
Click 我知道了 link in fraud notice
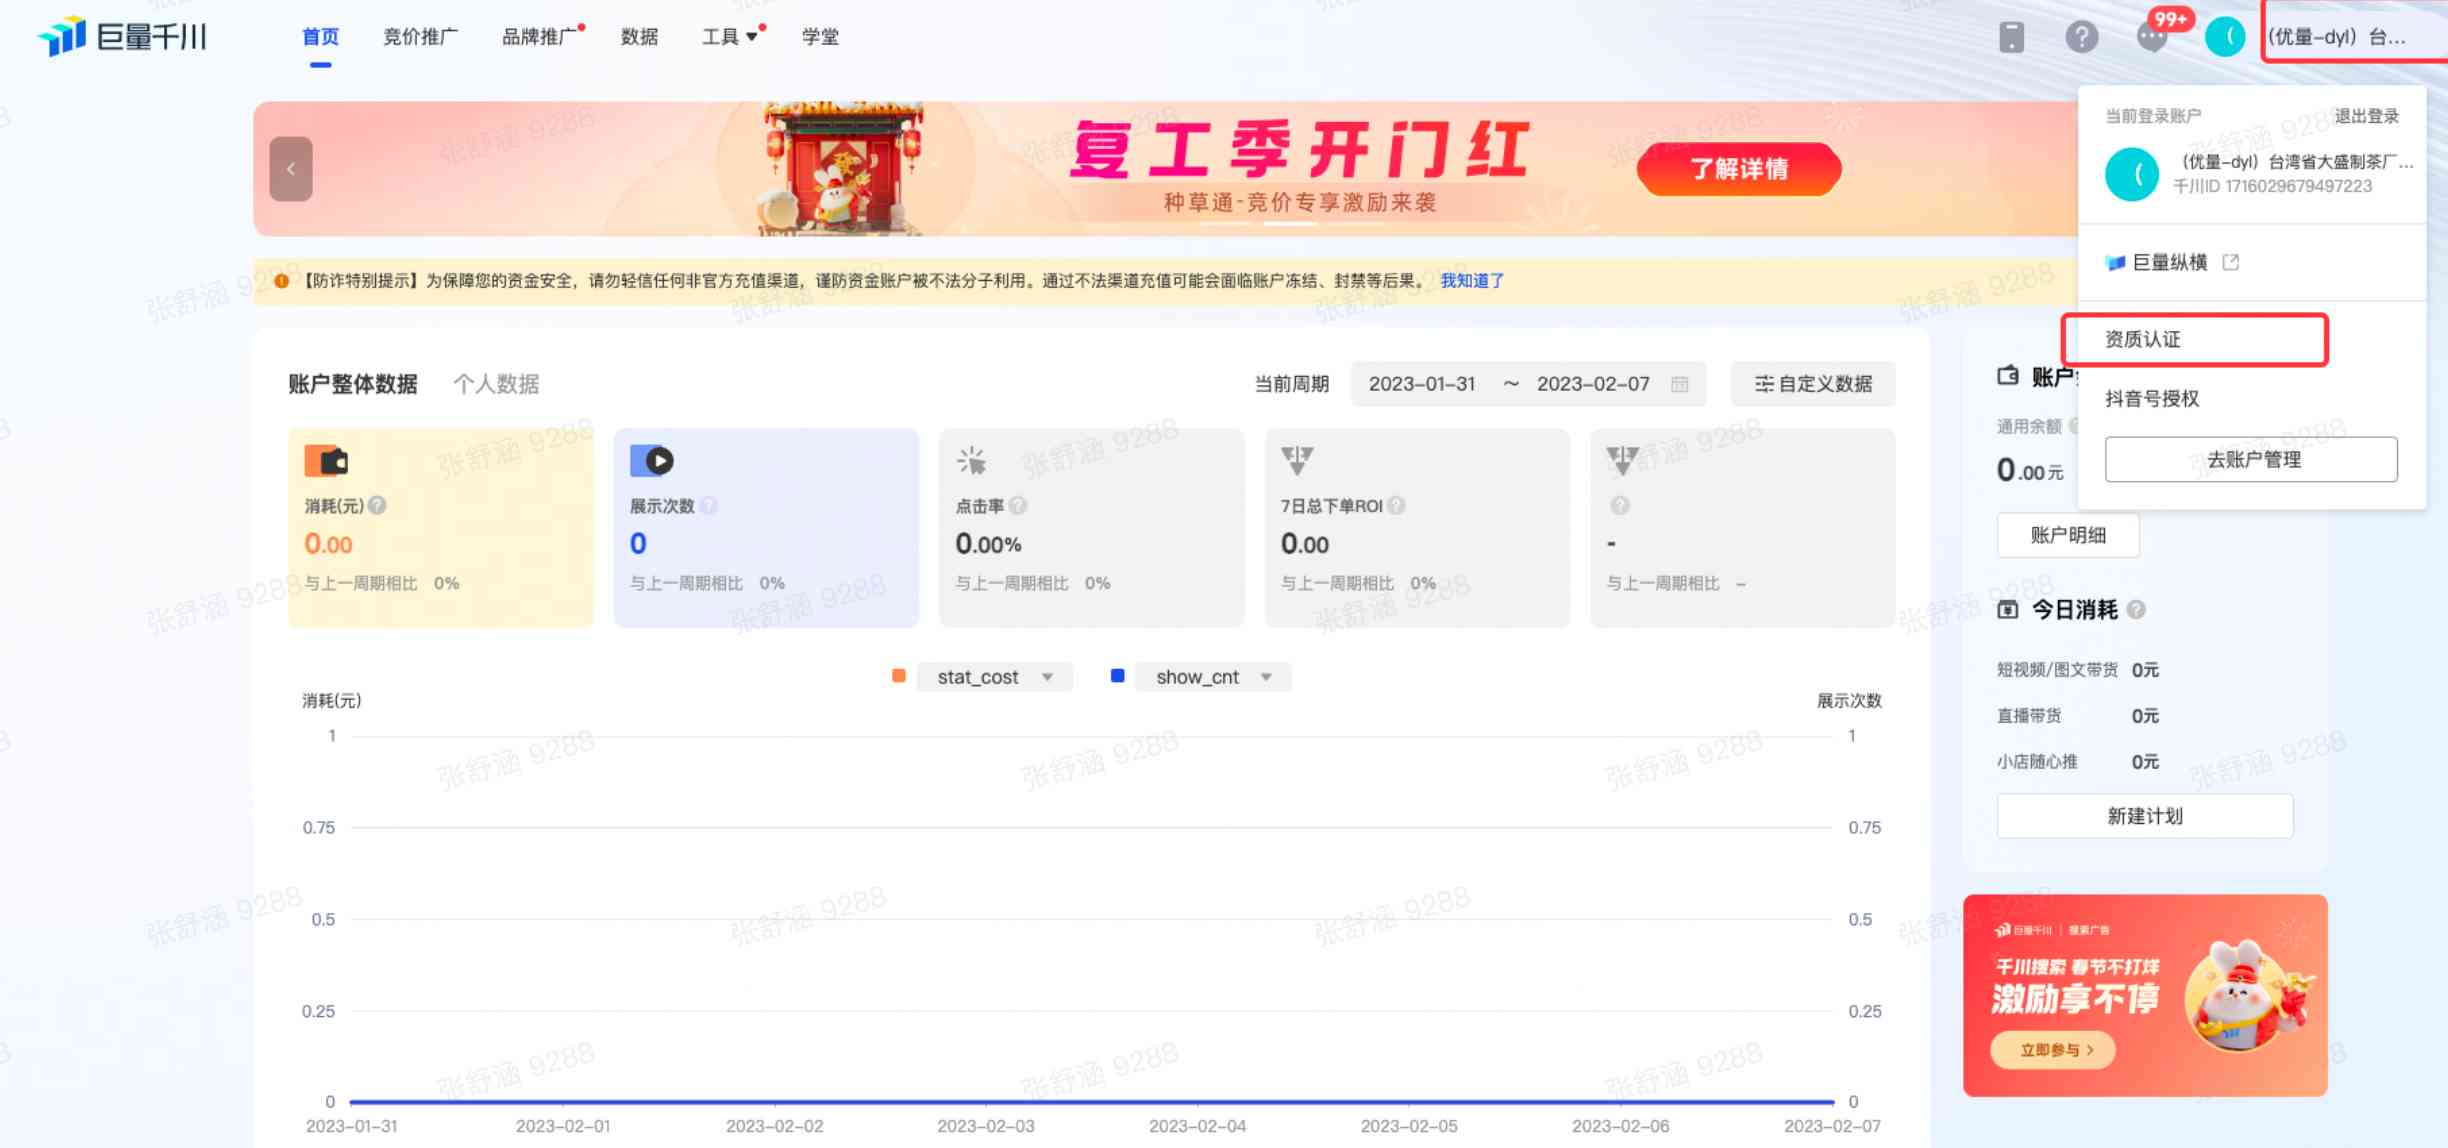(1471, 281)
